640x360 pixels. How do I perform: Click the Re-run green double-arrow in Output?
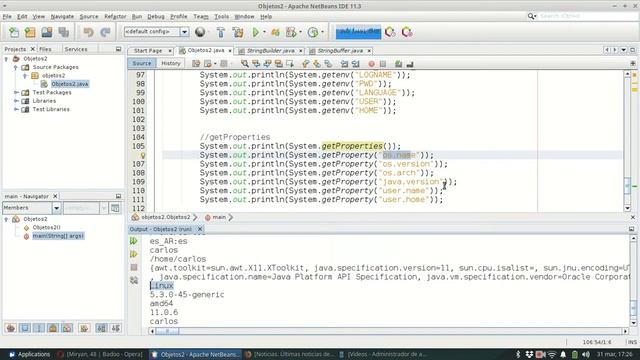(133, 241)
